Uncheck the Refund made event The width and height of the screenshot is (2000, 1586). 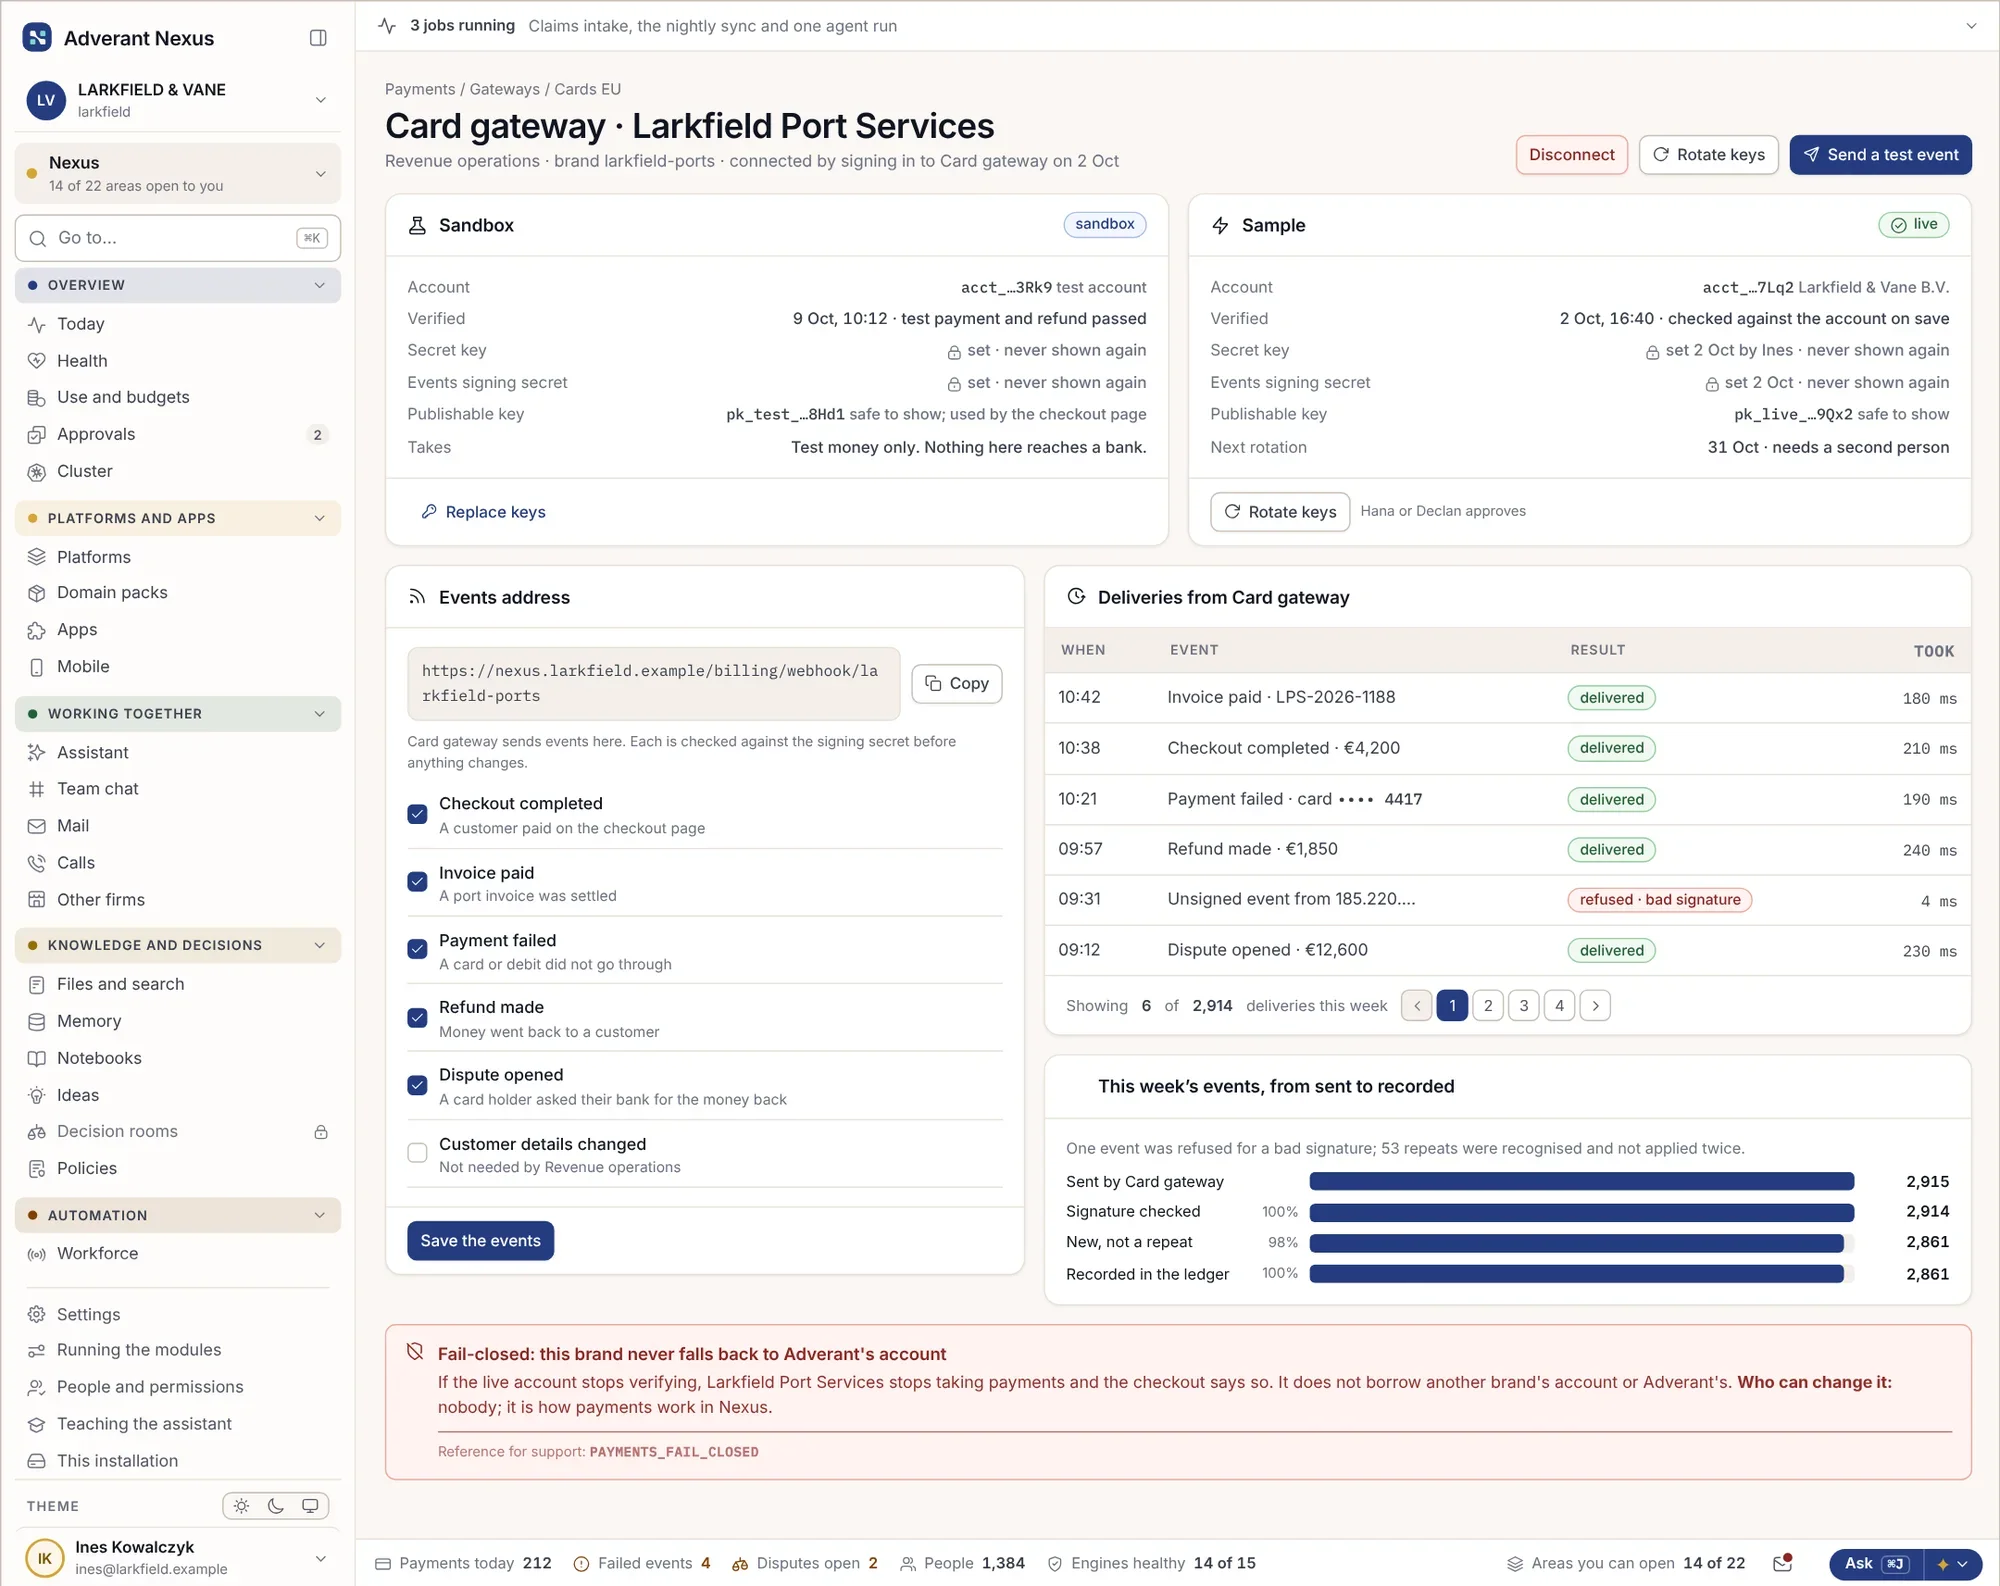[x=418, y=1018]
